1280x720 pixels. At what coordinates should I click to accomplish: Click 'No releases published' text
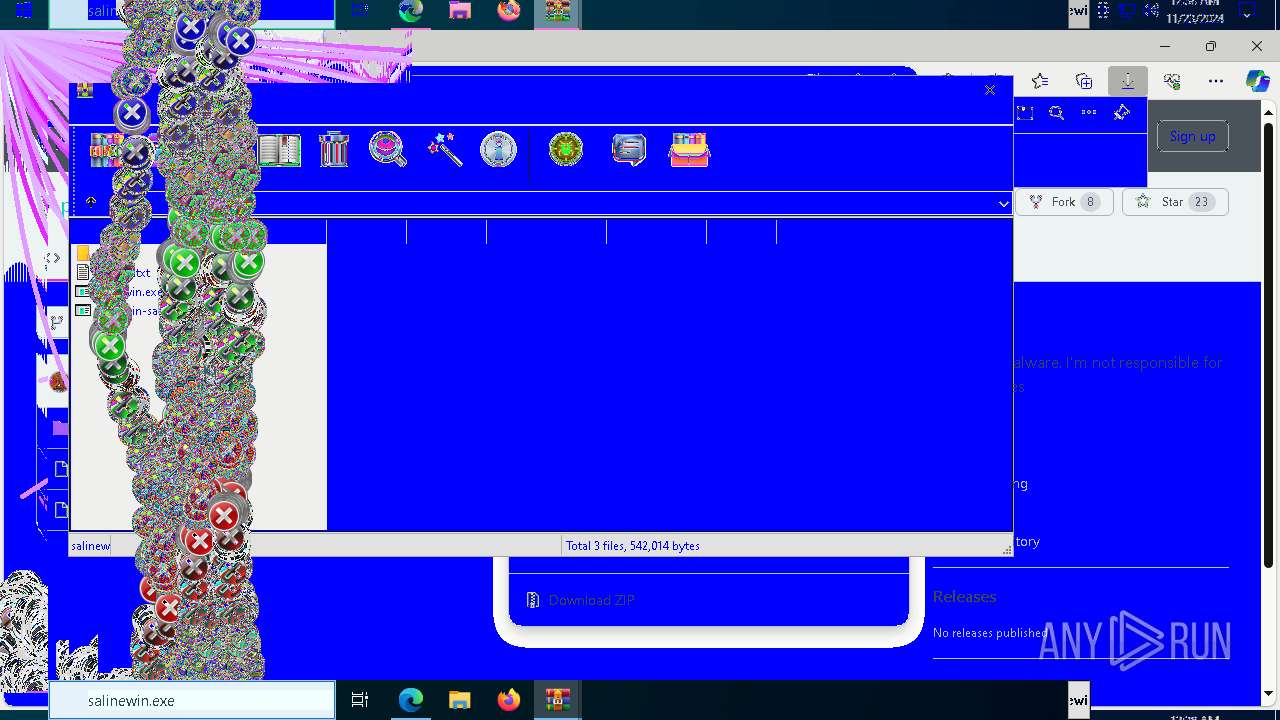coord(990,633)
